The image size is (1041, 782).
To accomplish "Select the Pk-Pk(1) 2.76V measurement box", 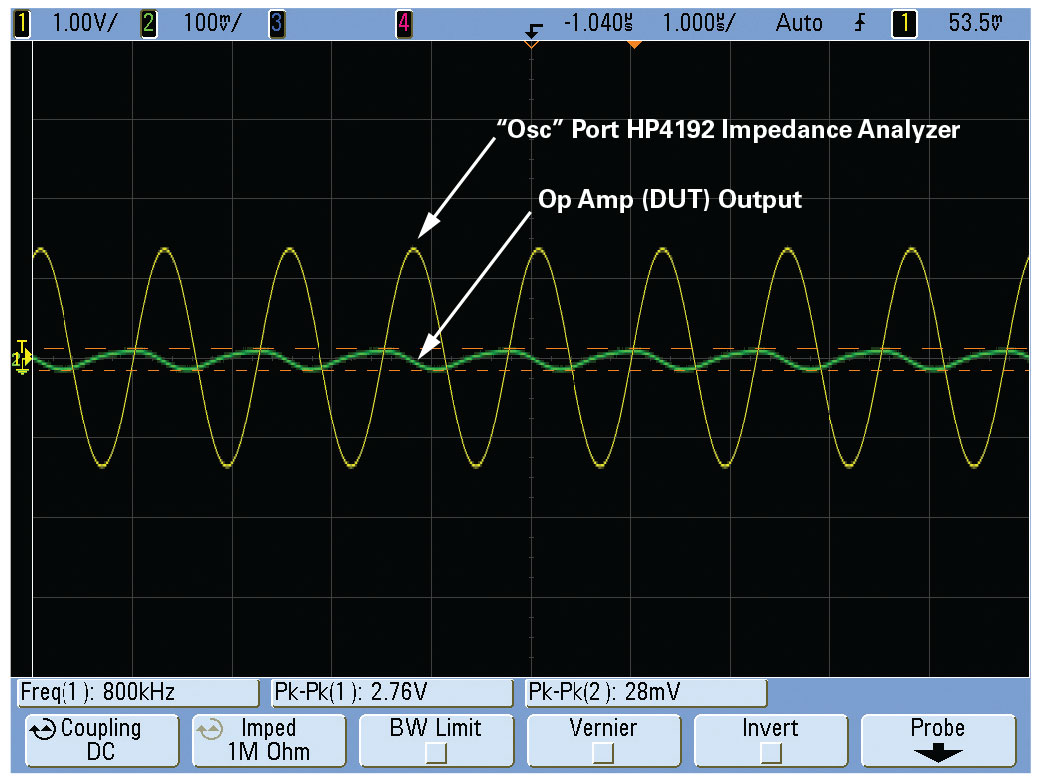I will point(392,692).
